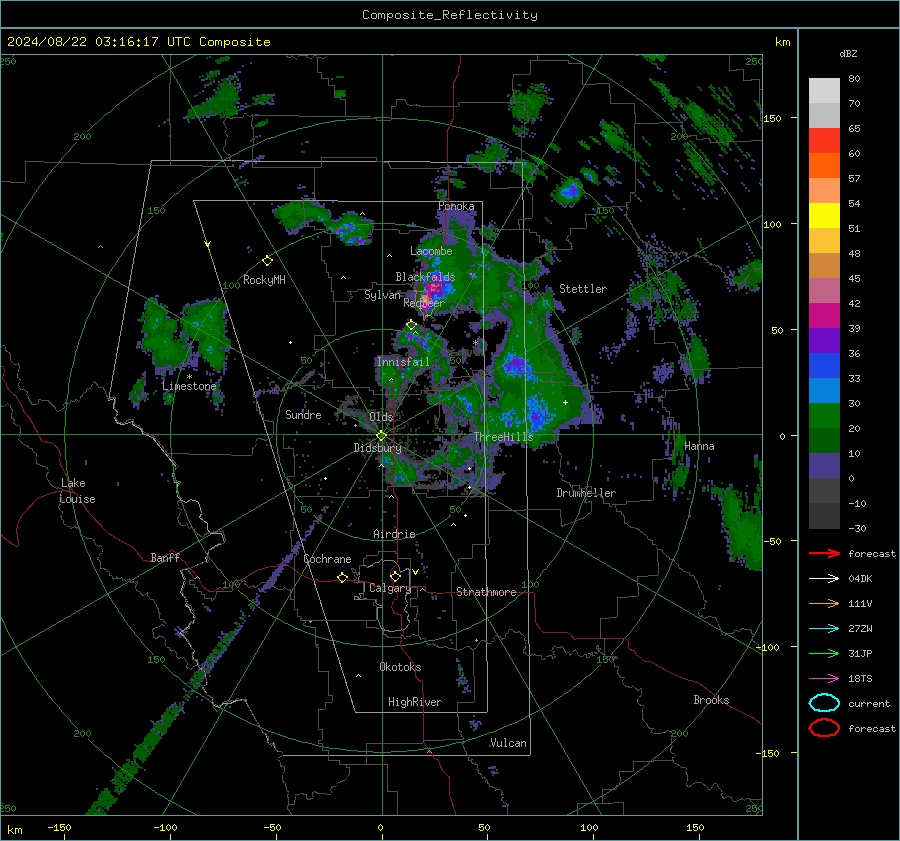This screenshot has height=841, width=900.
Task: Click the Airdrie town label
Action: tap(394, 534)
